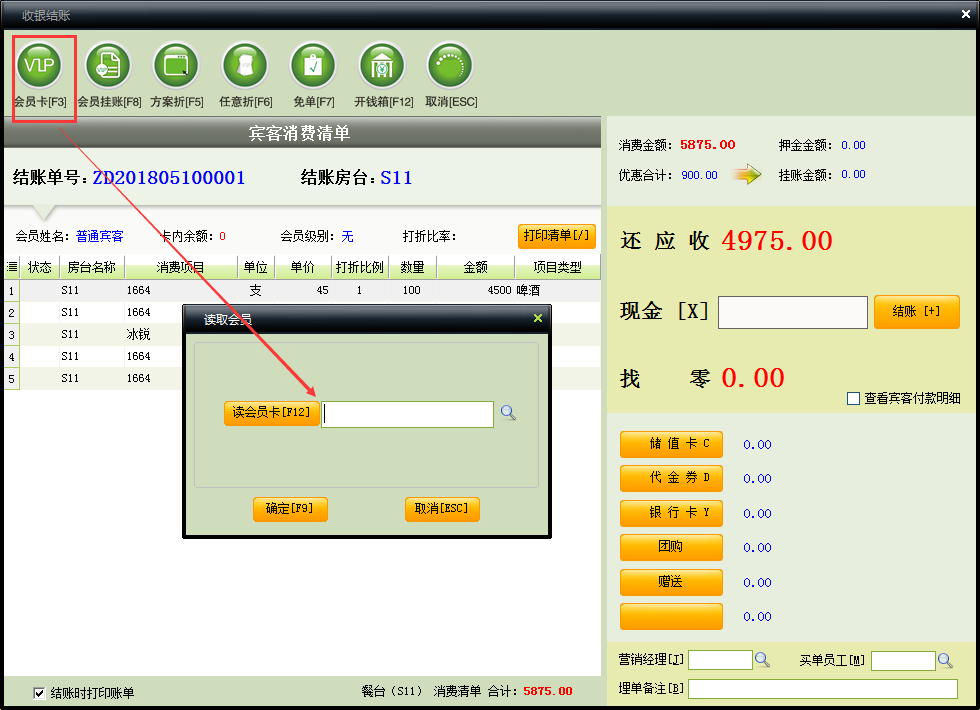Select the 储值卡 C payment button
The width and height of the screenshot is (980, 710).
(671, 444)
